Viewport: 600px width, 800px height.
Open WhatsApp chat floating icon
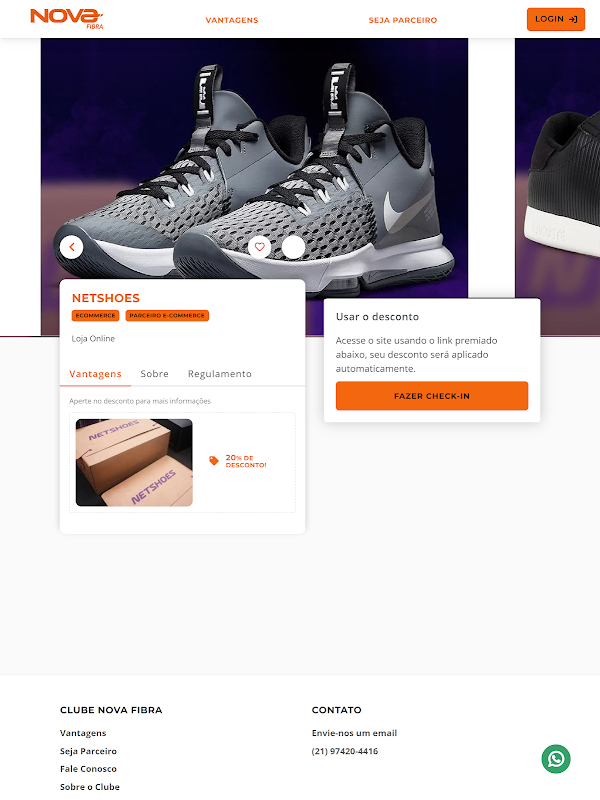pos(556,759)
